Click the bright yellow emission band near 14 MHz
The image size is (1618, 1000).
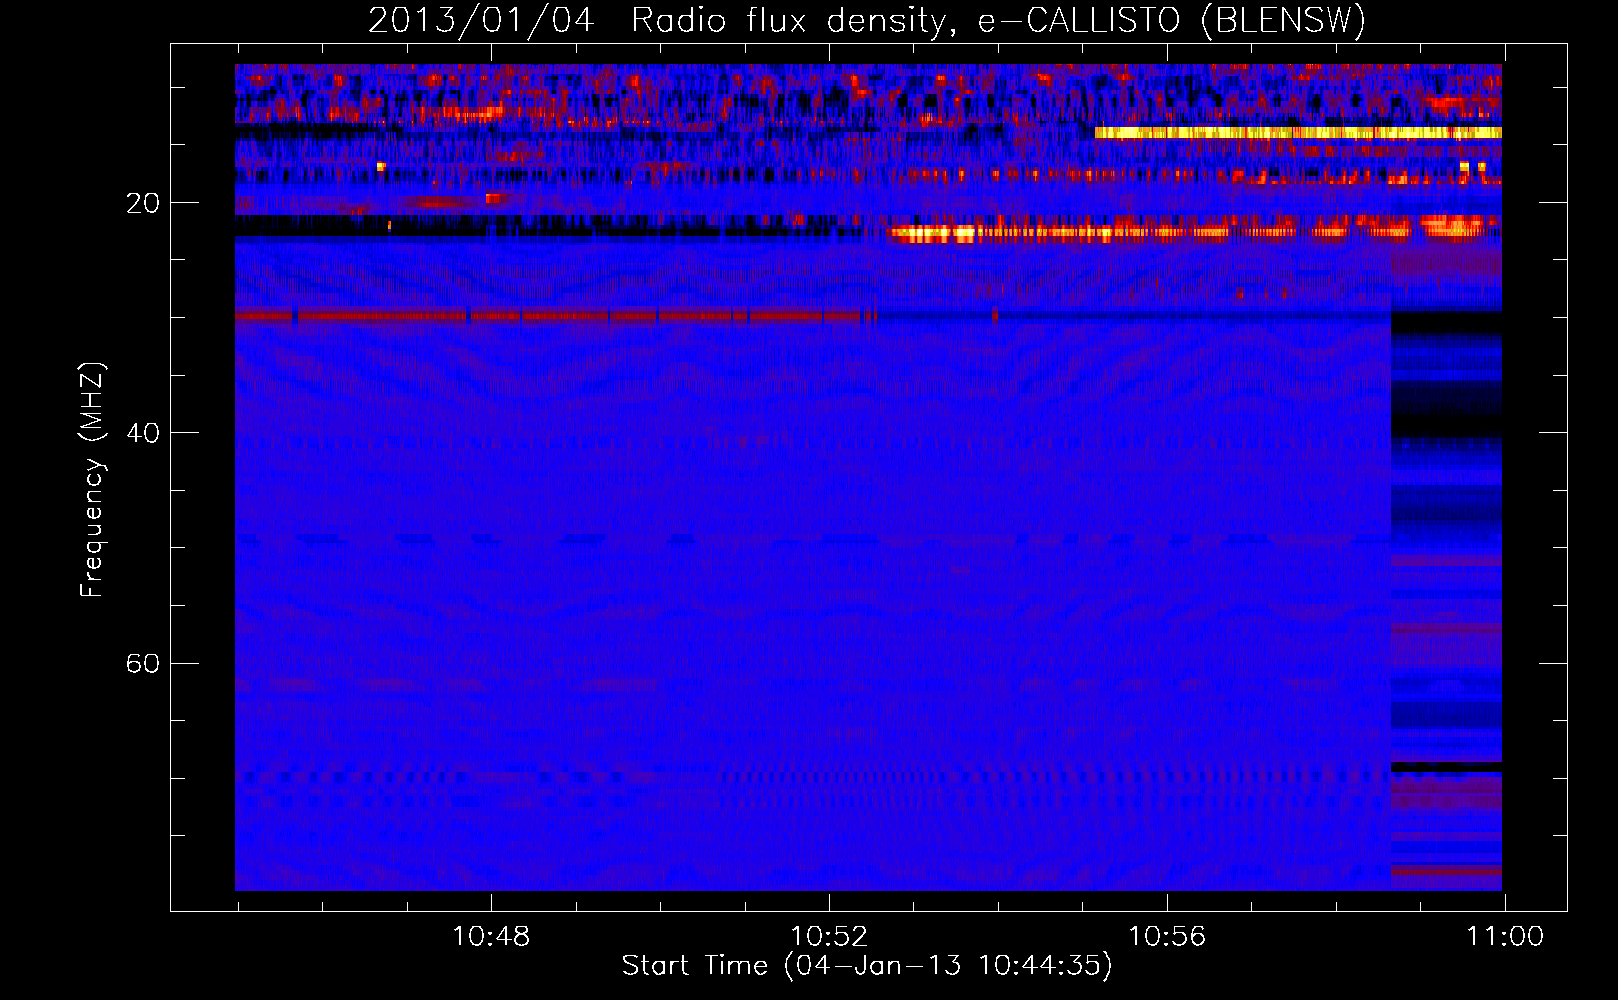pyautogui.click(x=1298, y=132)
